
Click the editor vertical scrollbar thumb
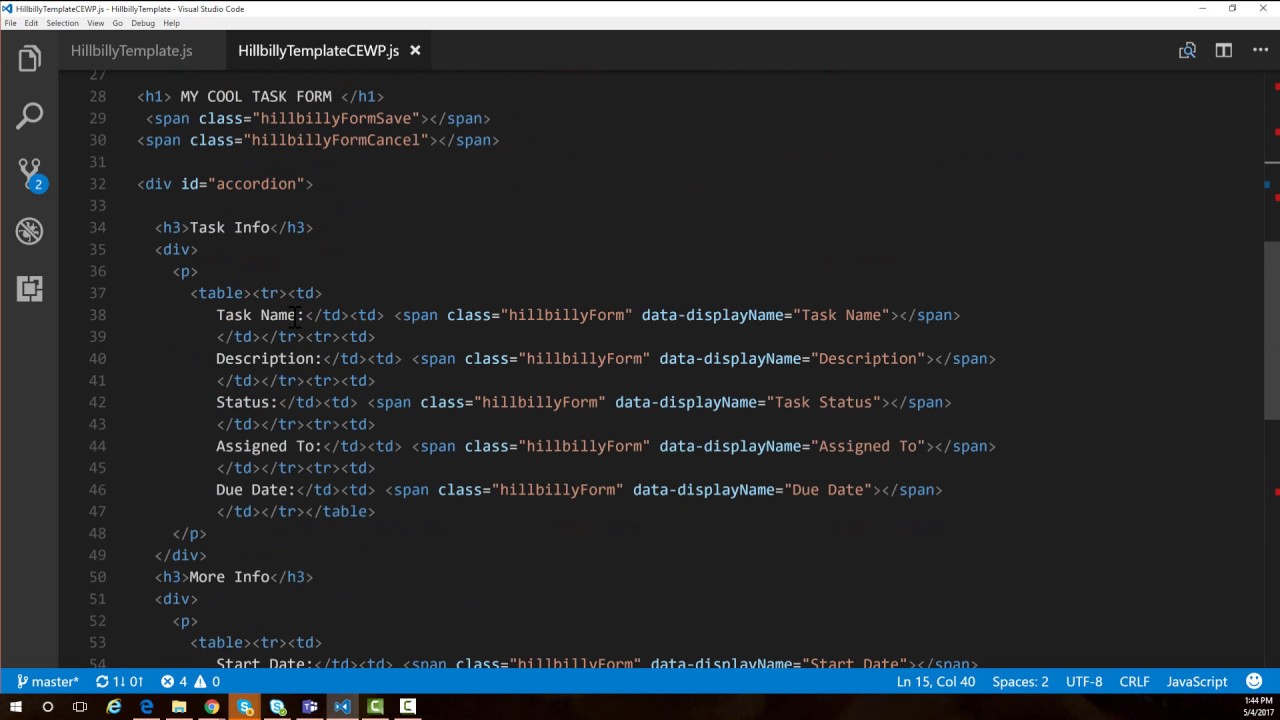1272,330
